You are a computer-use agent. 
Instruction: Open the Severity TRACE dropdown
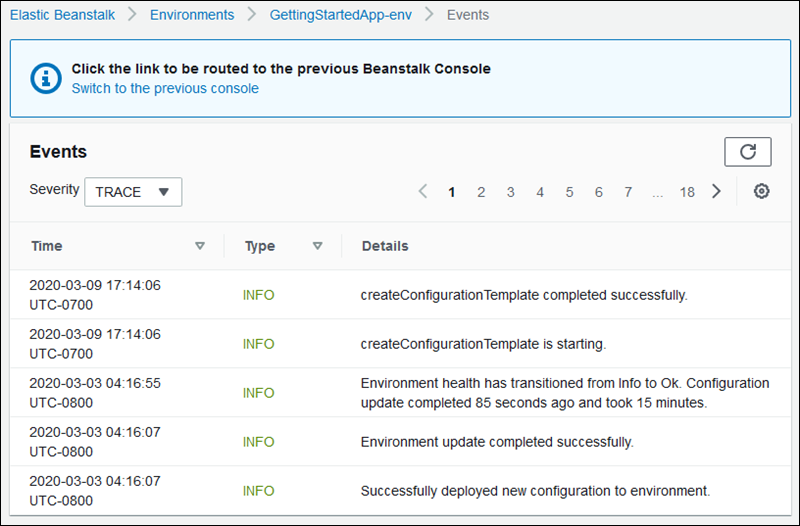pos(133,192)
